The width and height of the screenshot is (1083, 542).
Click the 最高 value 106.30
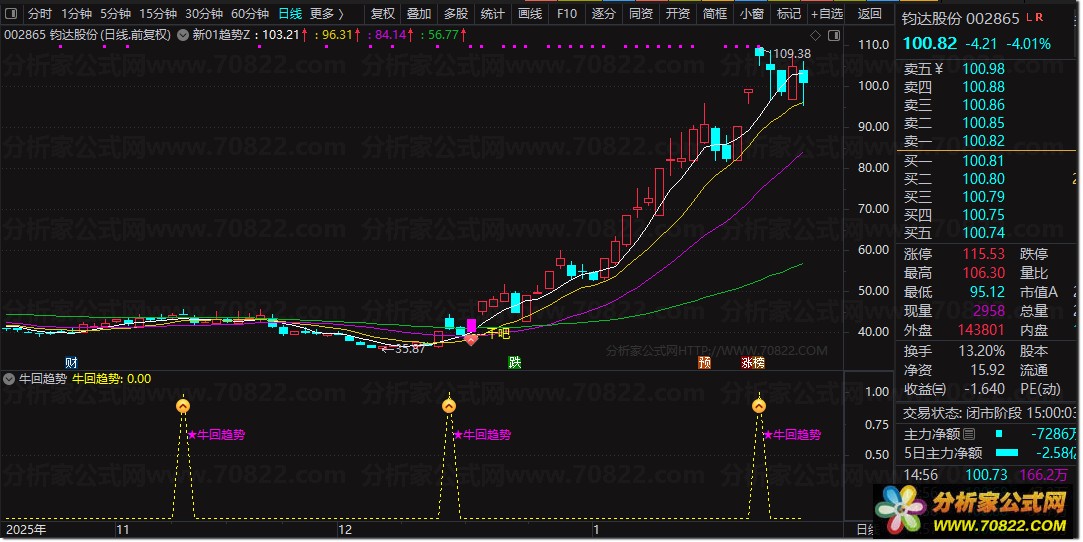(x=984, y=273)
